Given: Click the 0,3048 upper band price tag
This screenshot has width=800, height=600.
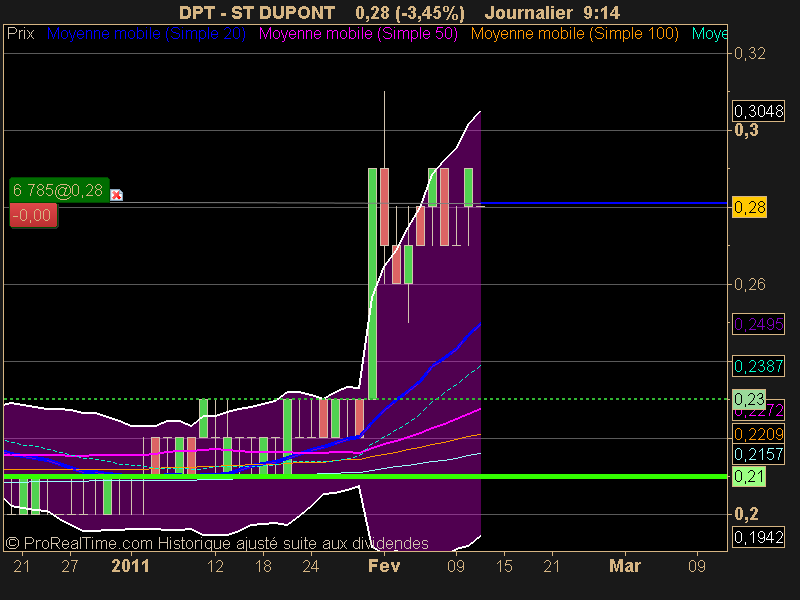Looking at the screenshot, I should pyautogui.click(x=758, y=111).
